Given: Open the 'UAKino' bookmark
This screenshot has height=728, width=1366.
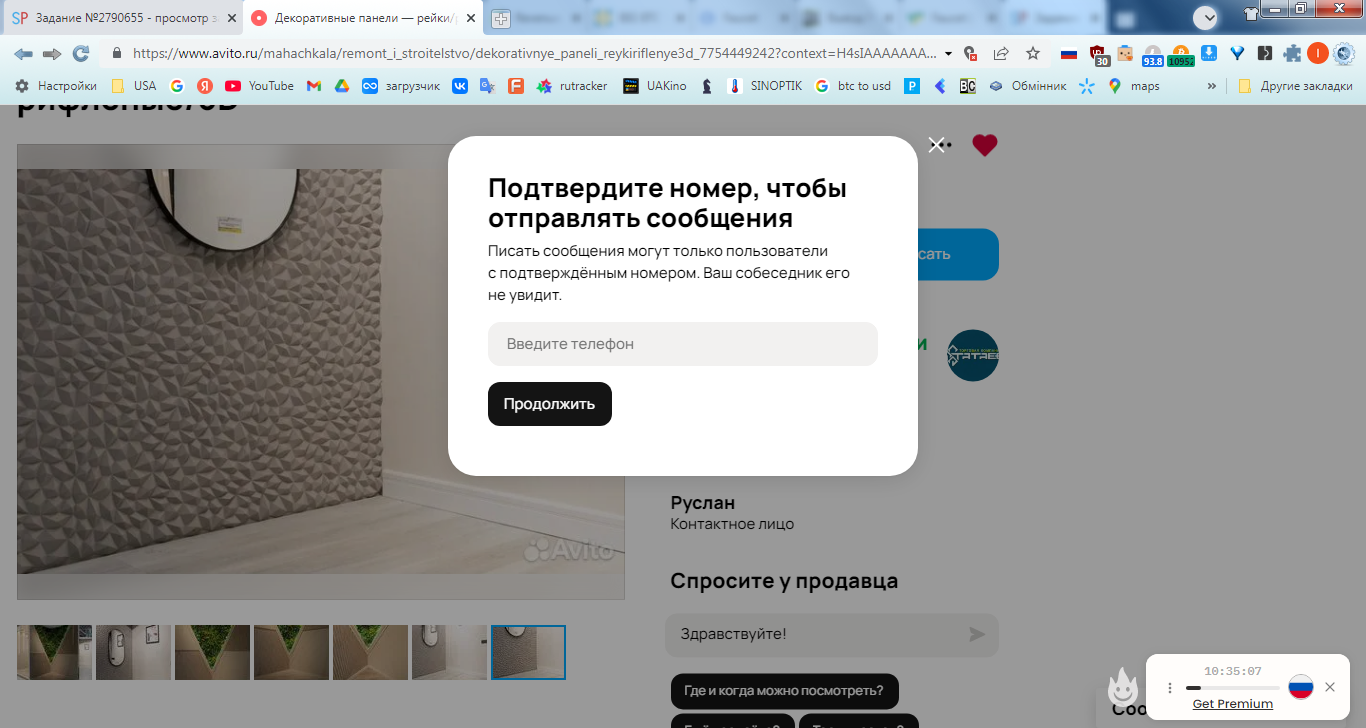Looking at the screenshot, I should pyautogui.click(x=655, y=86).
